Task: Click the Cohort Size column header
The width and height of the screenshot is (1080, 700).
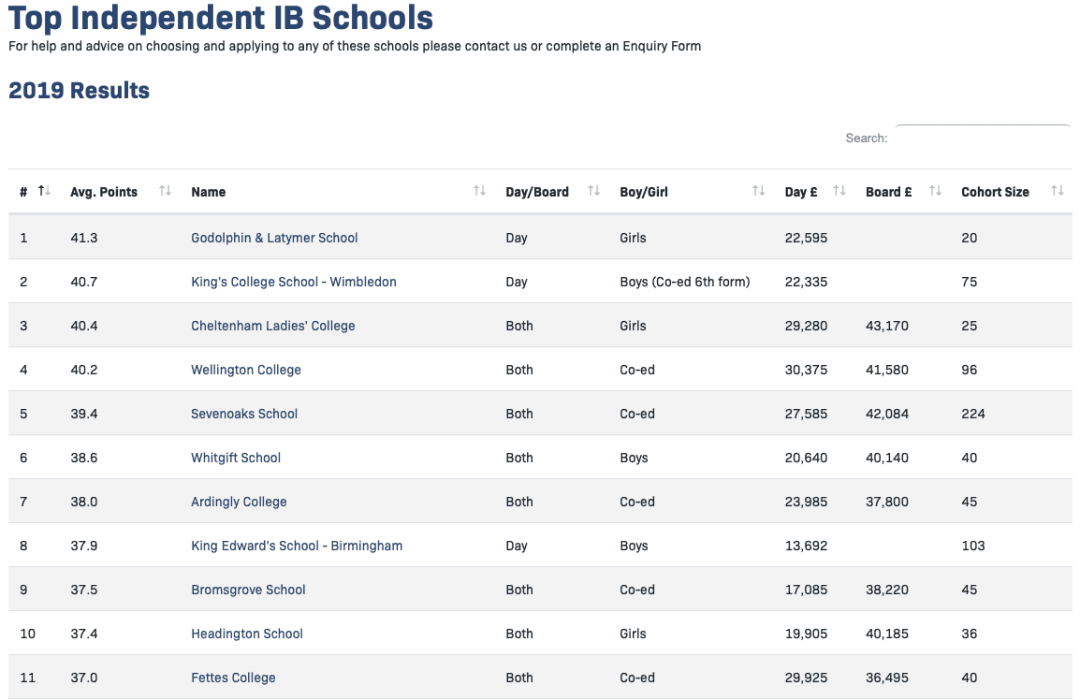Action: coord(995,192)
